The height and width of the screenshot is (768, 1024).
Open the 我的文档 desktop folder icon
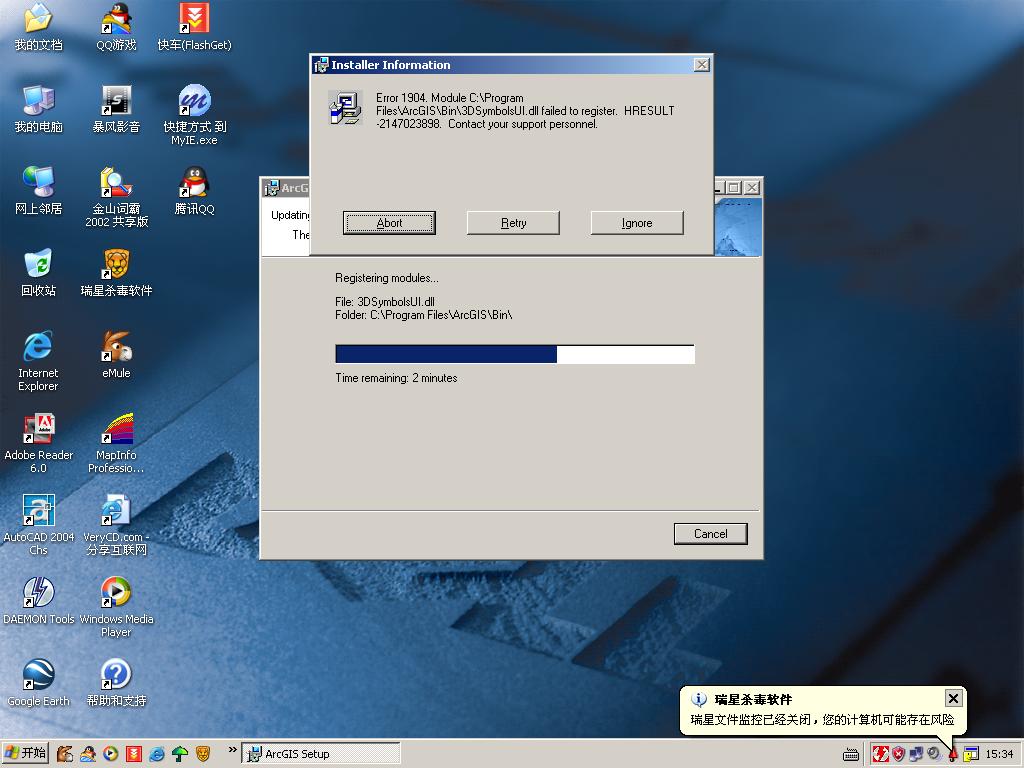tap(39, 27)
